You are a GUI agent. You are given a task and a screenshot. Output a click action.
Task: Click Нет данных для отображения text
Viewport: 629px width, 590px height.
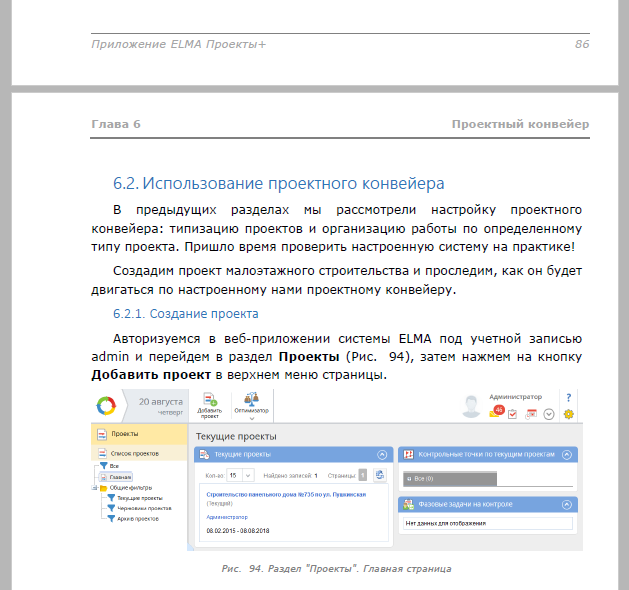coord(446,523)
